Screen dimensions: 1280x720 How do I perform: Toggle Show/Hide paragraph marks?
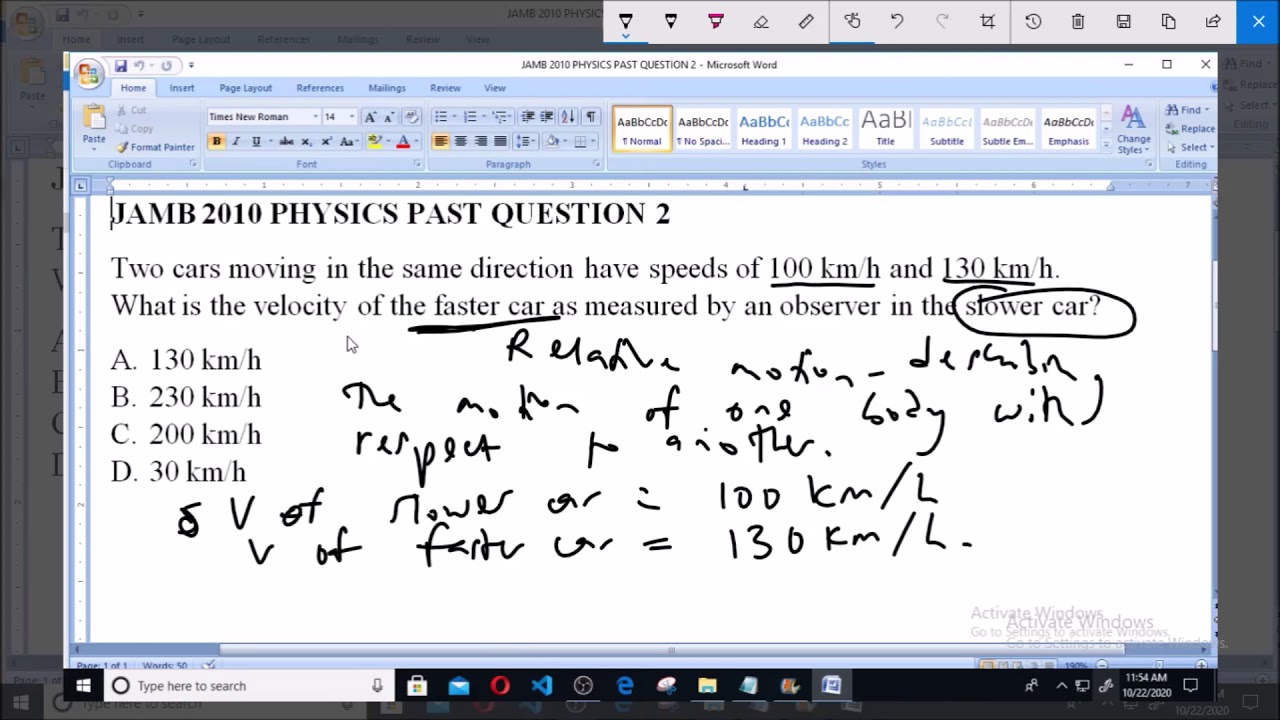[591, 117]
